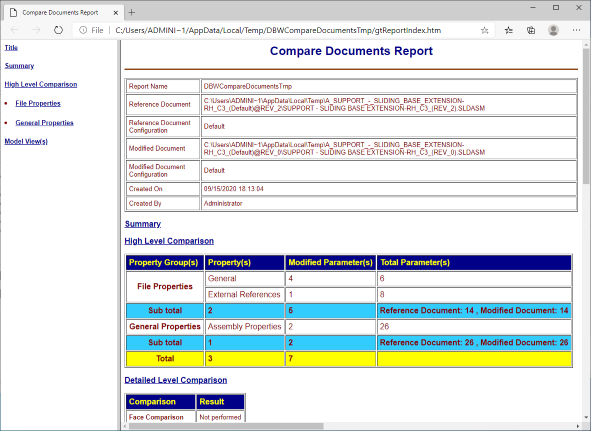Viewport: 591px width, 431px height.
Task: Close the Compare Documents Report tab
Action: 116,12
